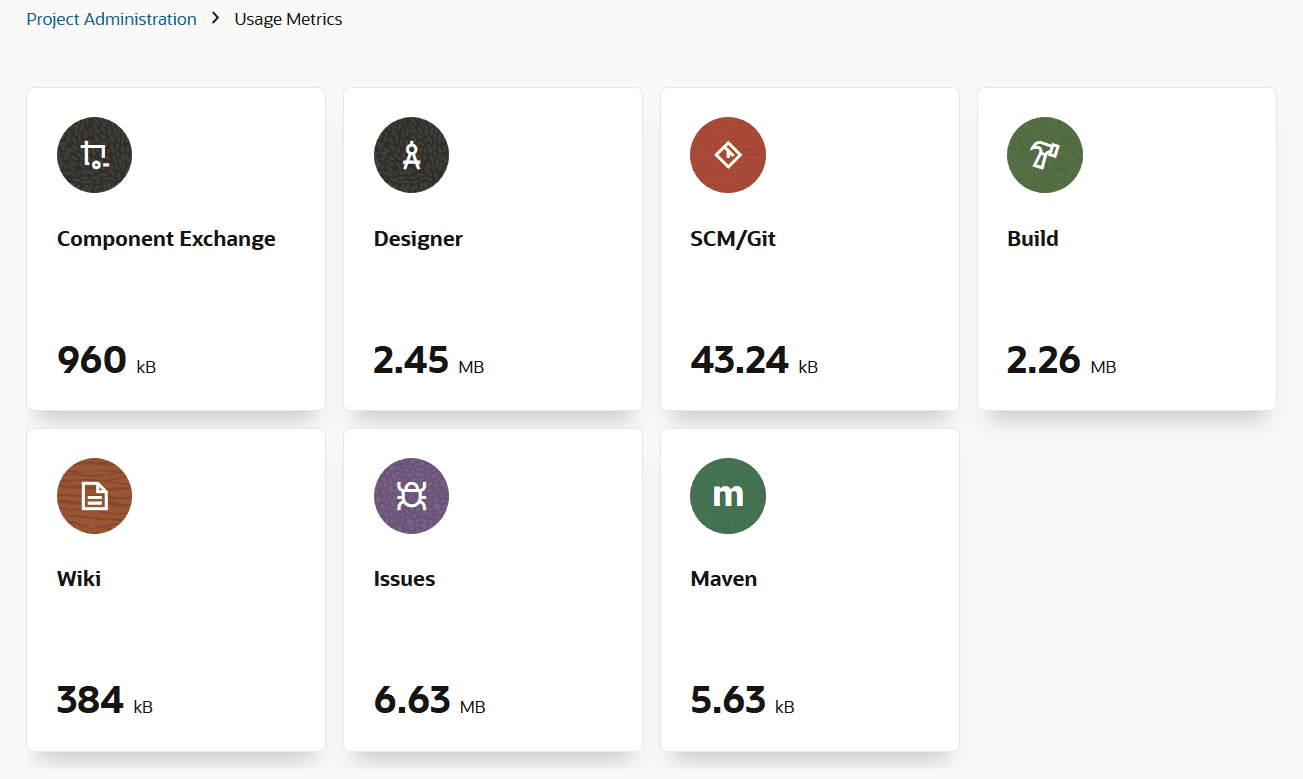Click the Component Exchange crop icon
The width and height of the screenshot is (1303, 779).
click(x=94, y=155)
